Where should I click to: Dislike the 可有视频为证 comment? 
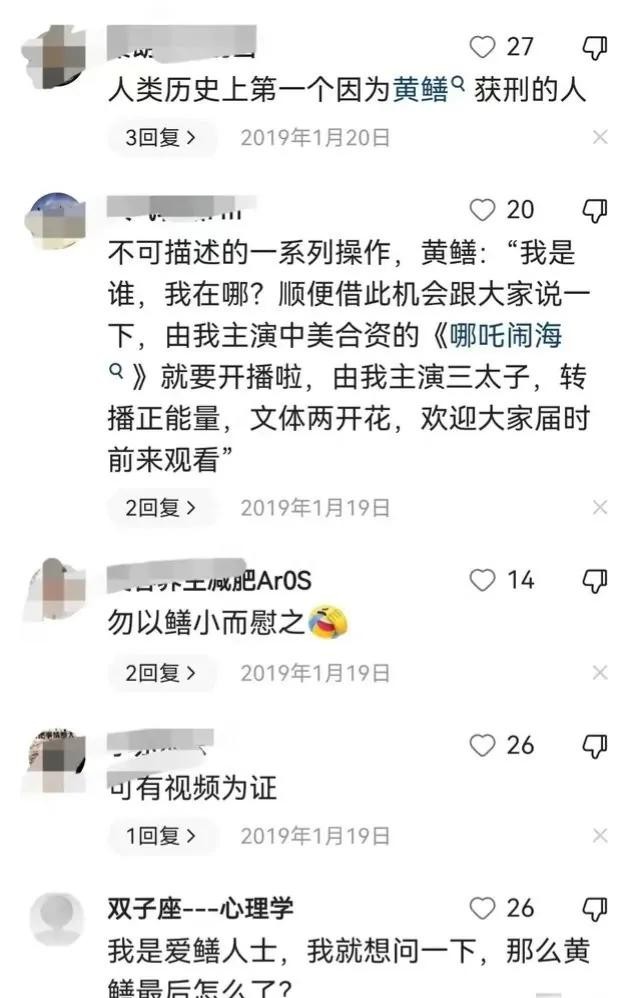pyautogui.click(x=595, y=746)
